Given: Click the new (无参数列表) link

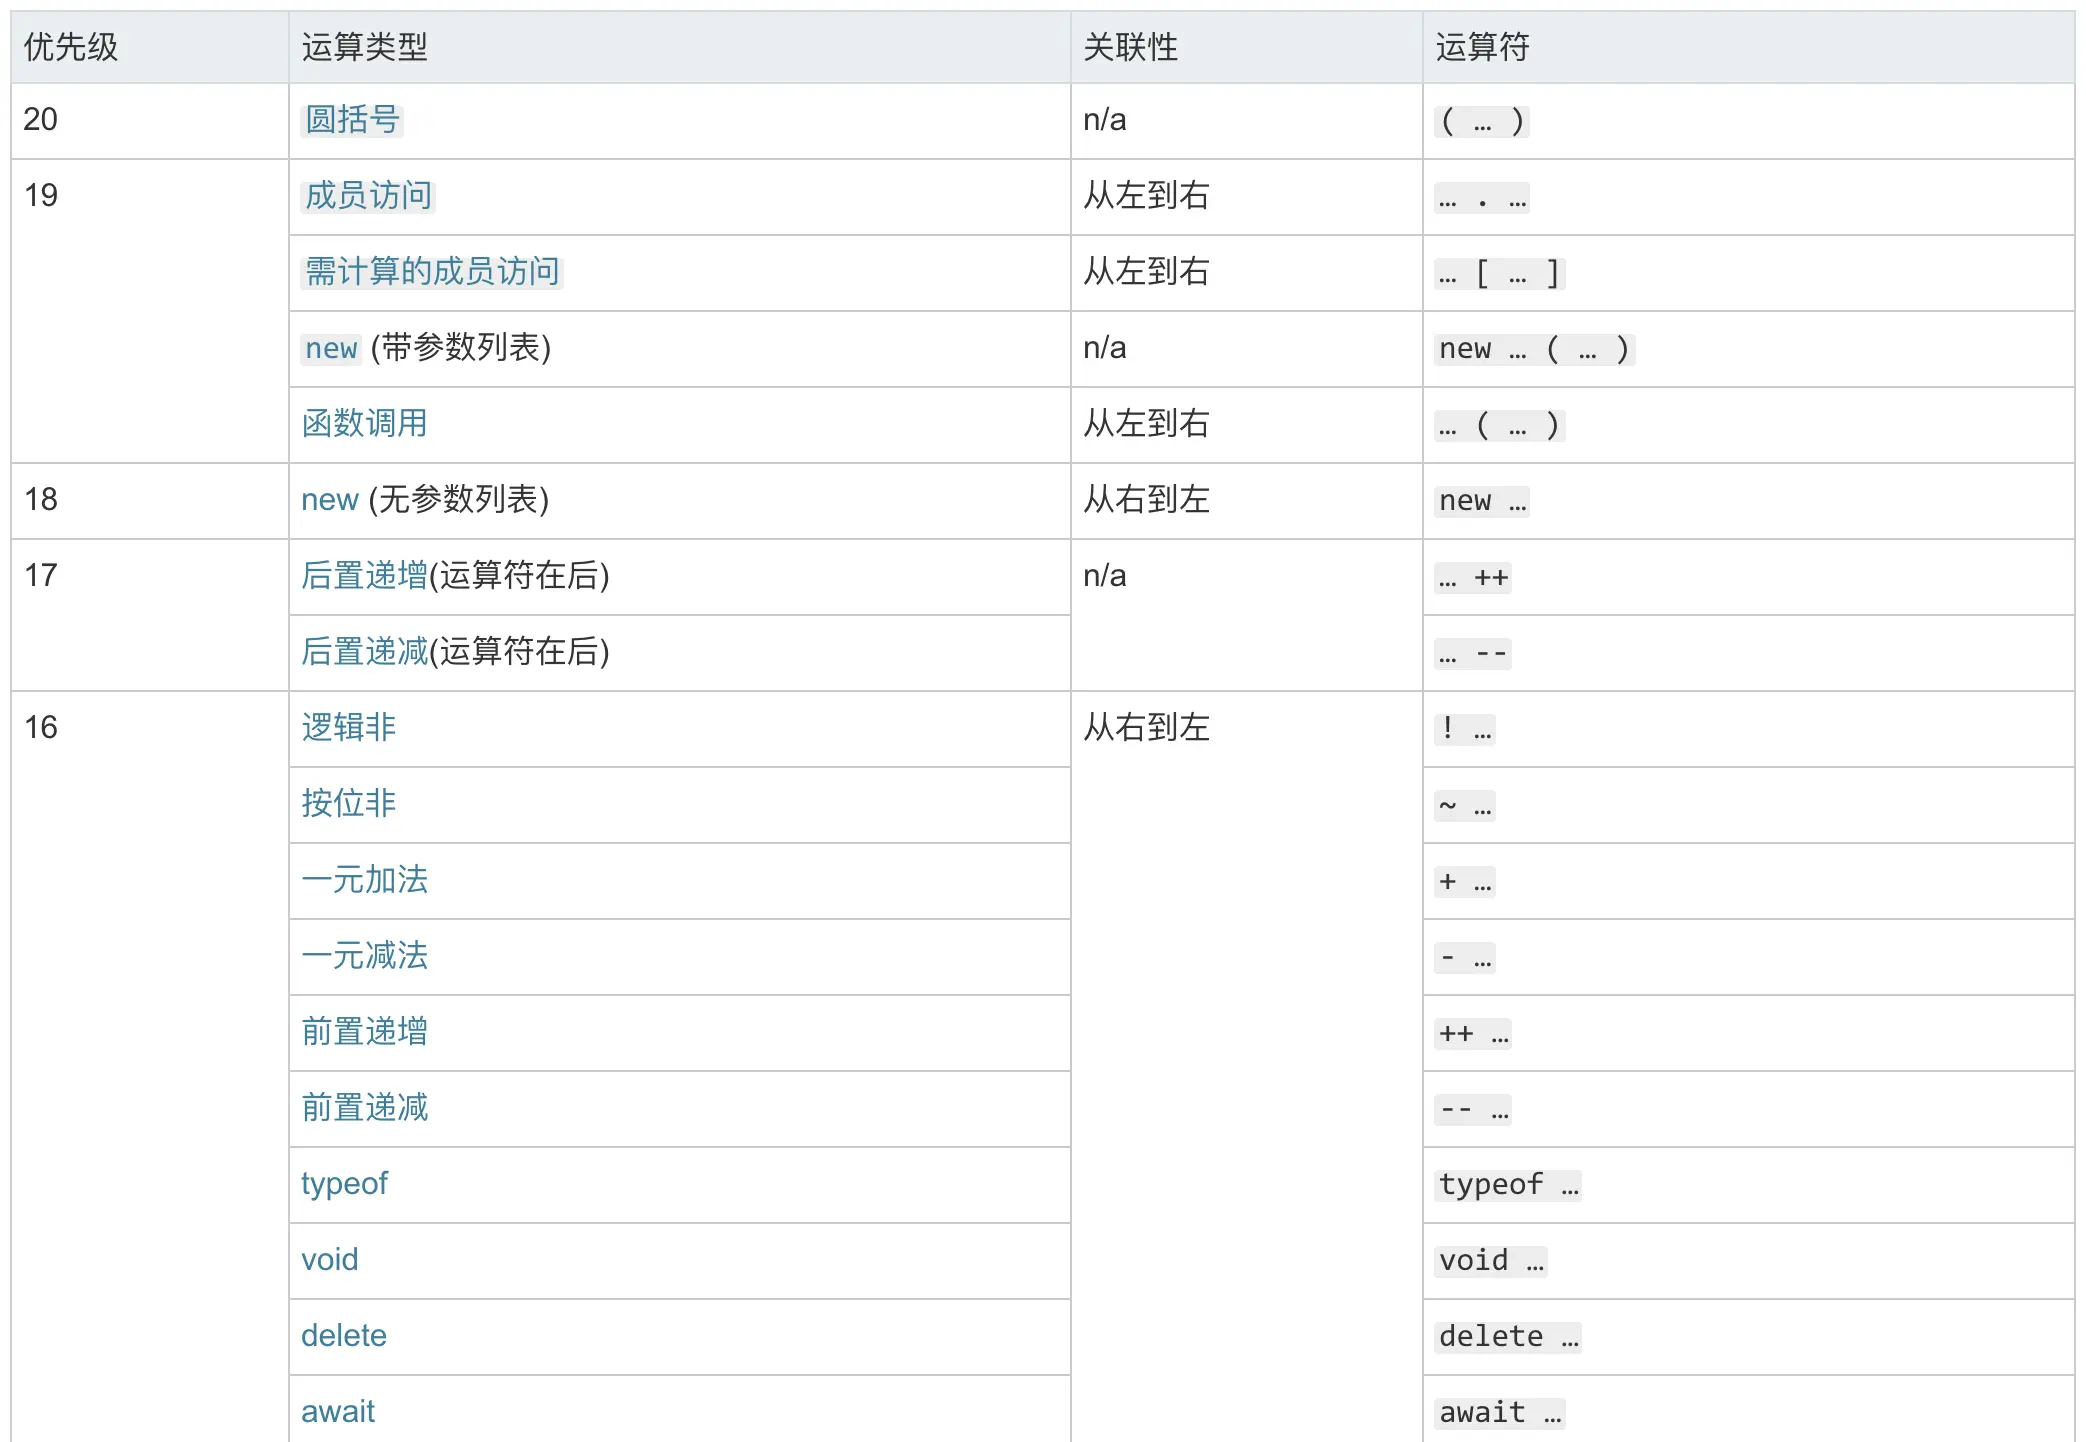Looking at the screenshot, I should pos(329,500).
